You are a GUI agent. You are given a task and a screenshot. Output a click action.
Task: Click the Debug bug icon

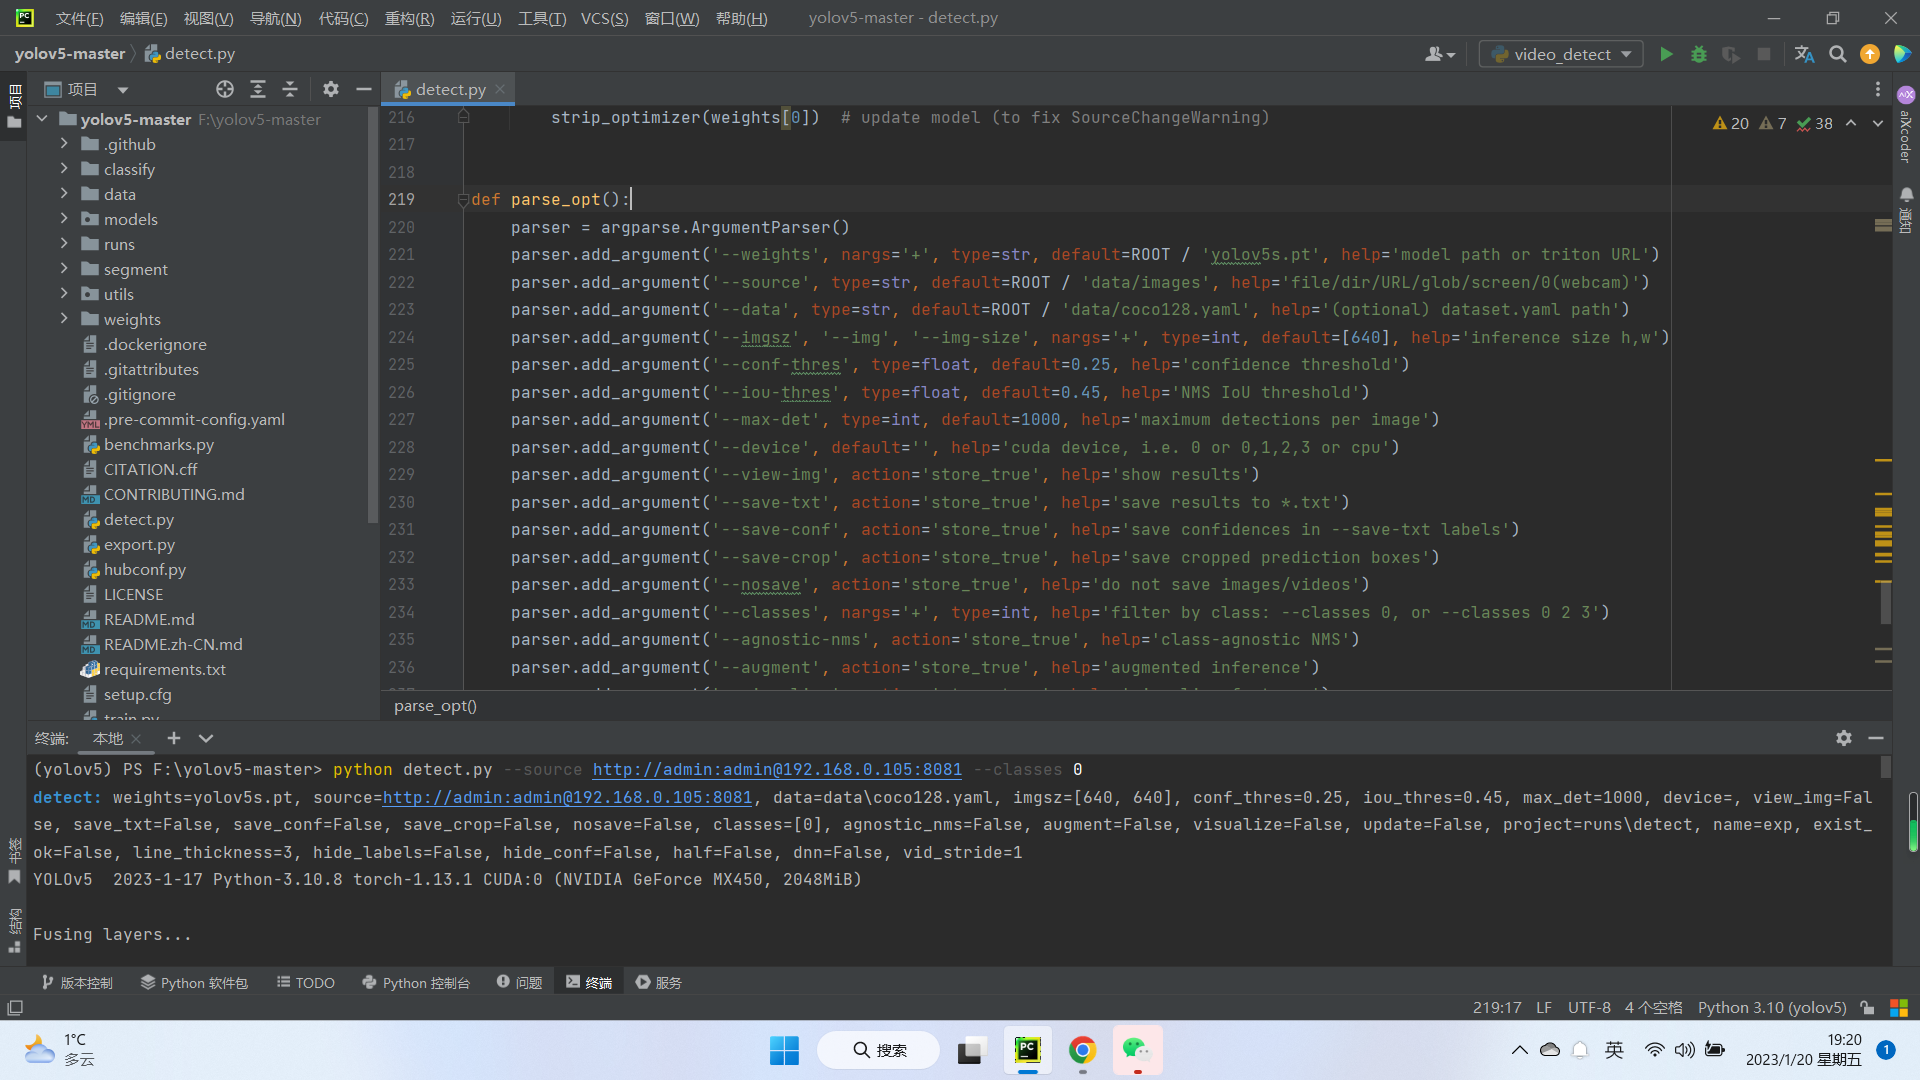pyautogui.click(x=1698, y=54)
